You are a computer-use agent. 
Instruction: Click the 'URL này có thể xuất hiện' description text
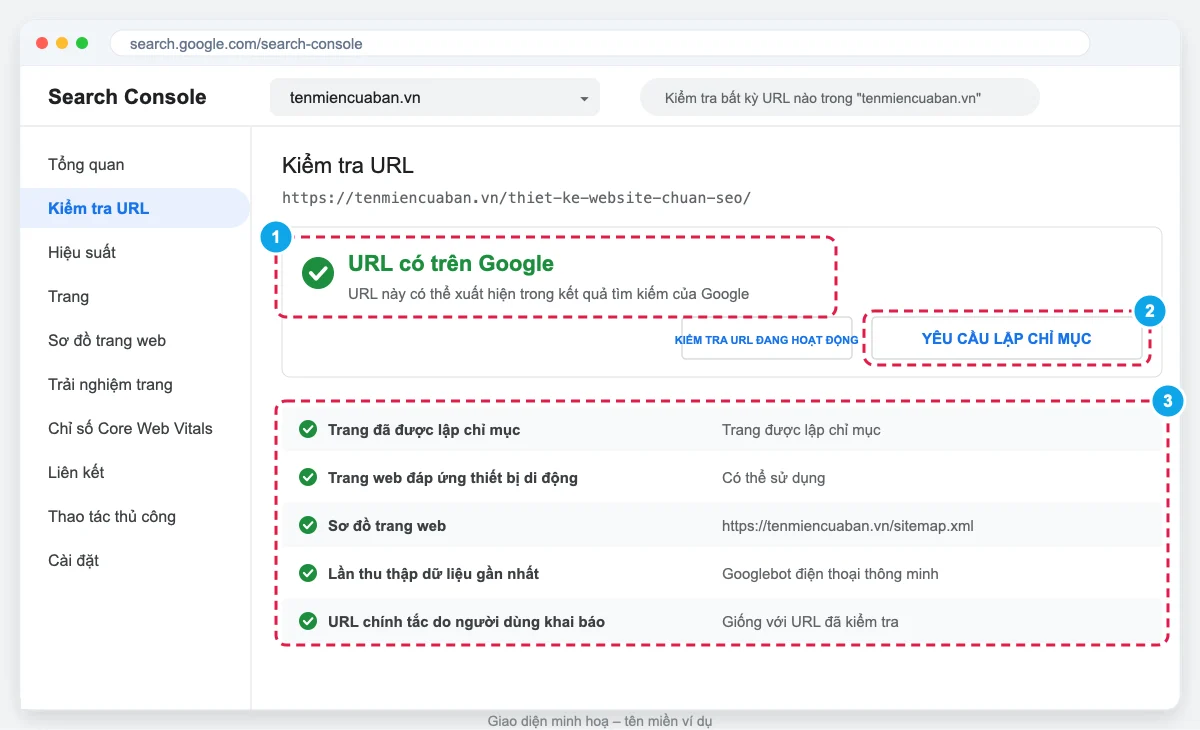(548, 294)
